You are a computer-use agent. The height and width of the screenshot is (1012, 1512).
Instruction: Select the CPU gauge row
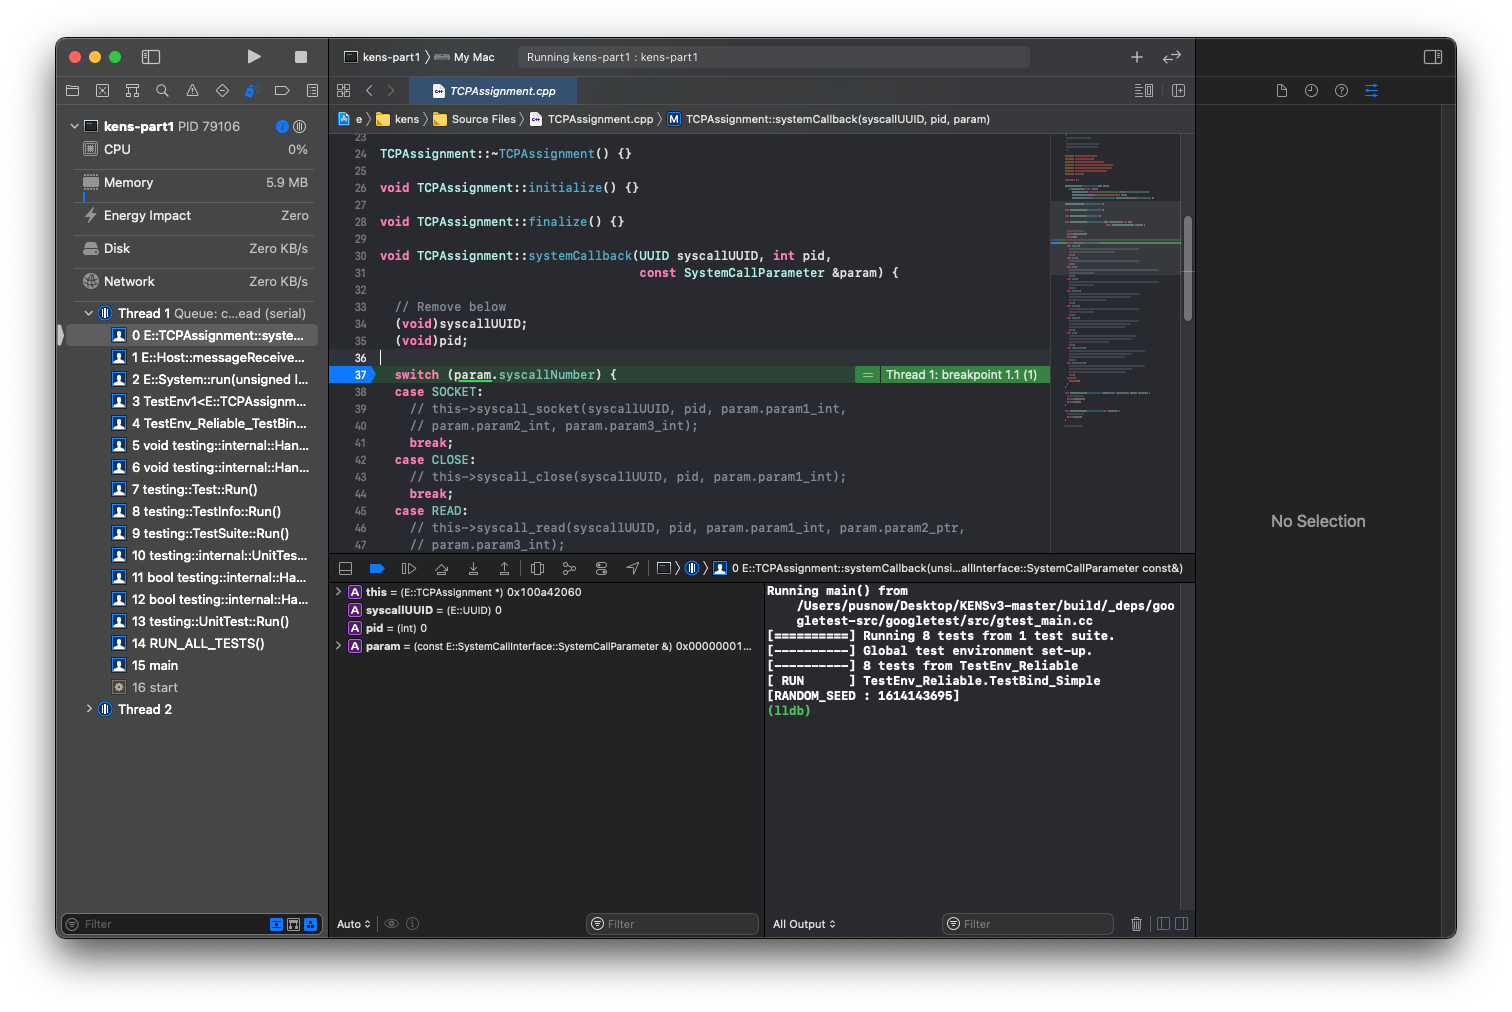195,149
